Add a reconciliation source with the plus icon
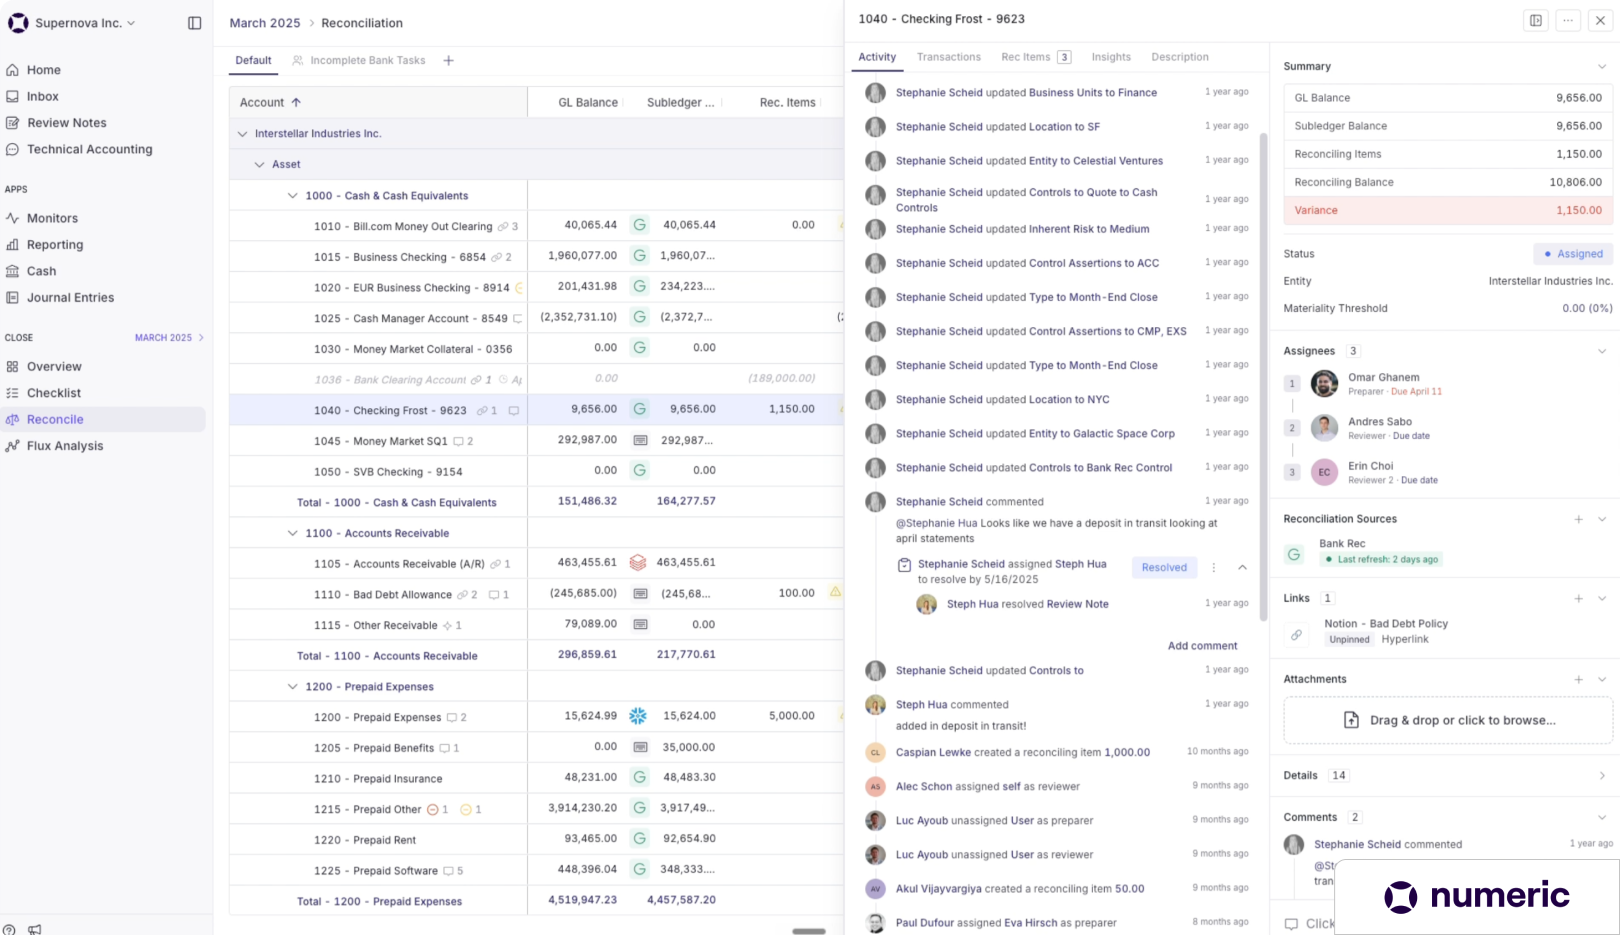 1579,519
